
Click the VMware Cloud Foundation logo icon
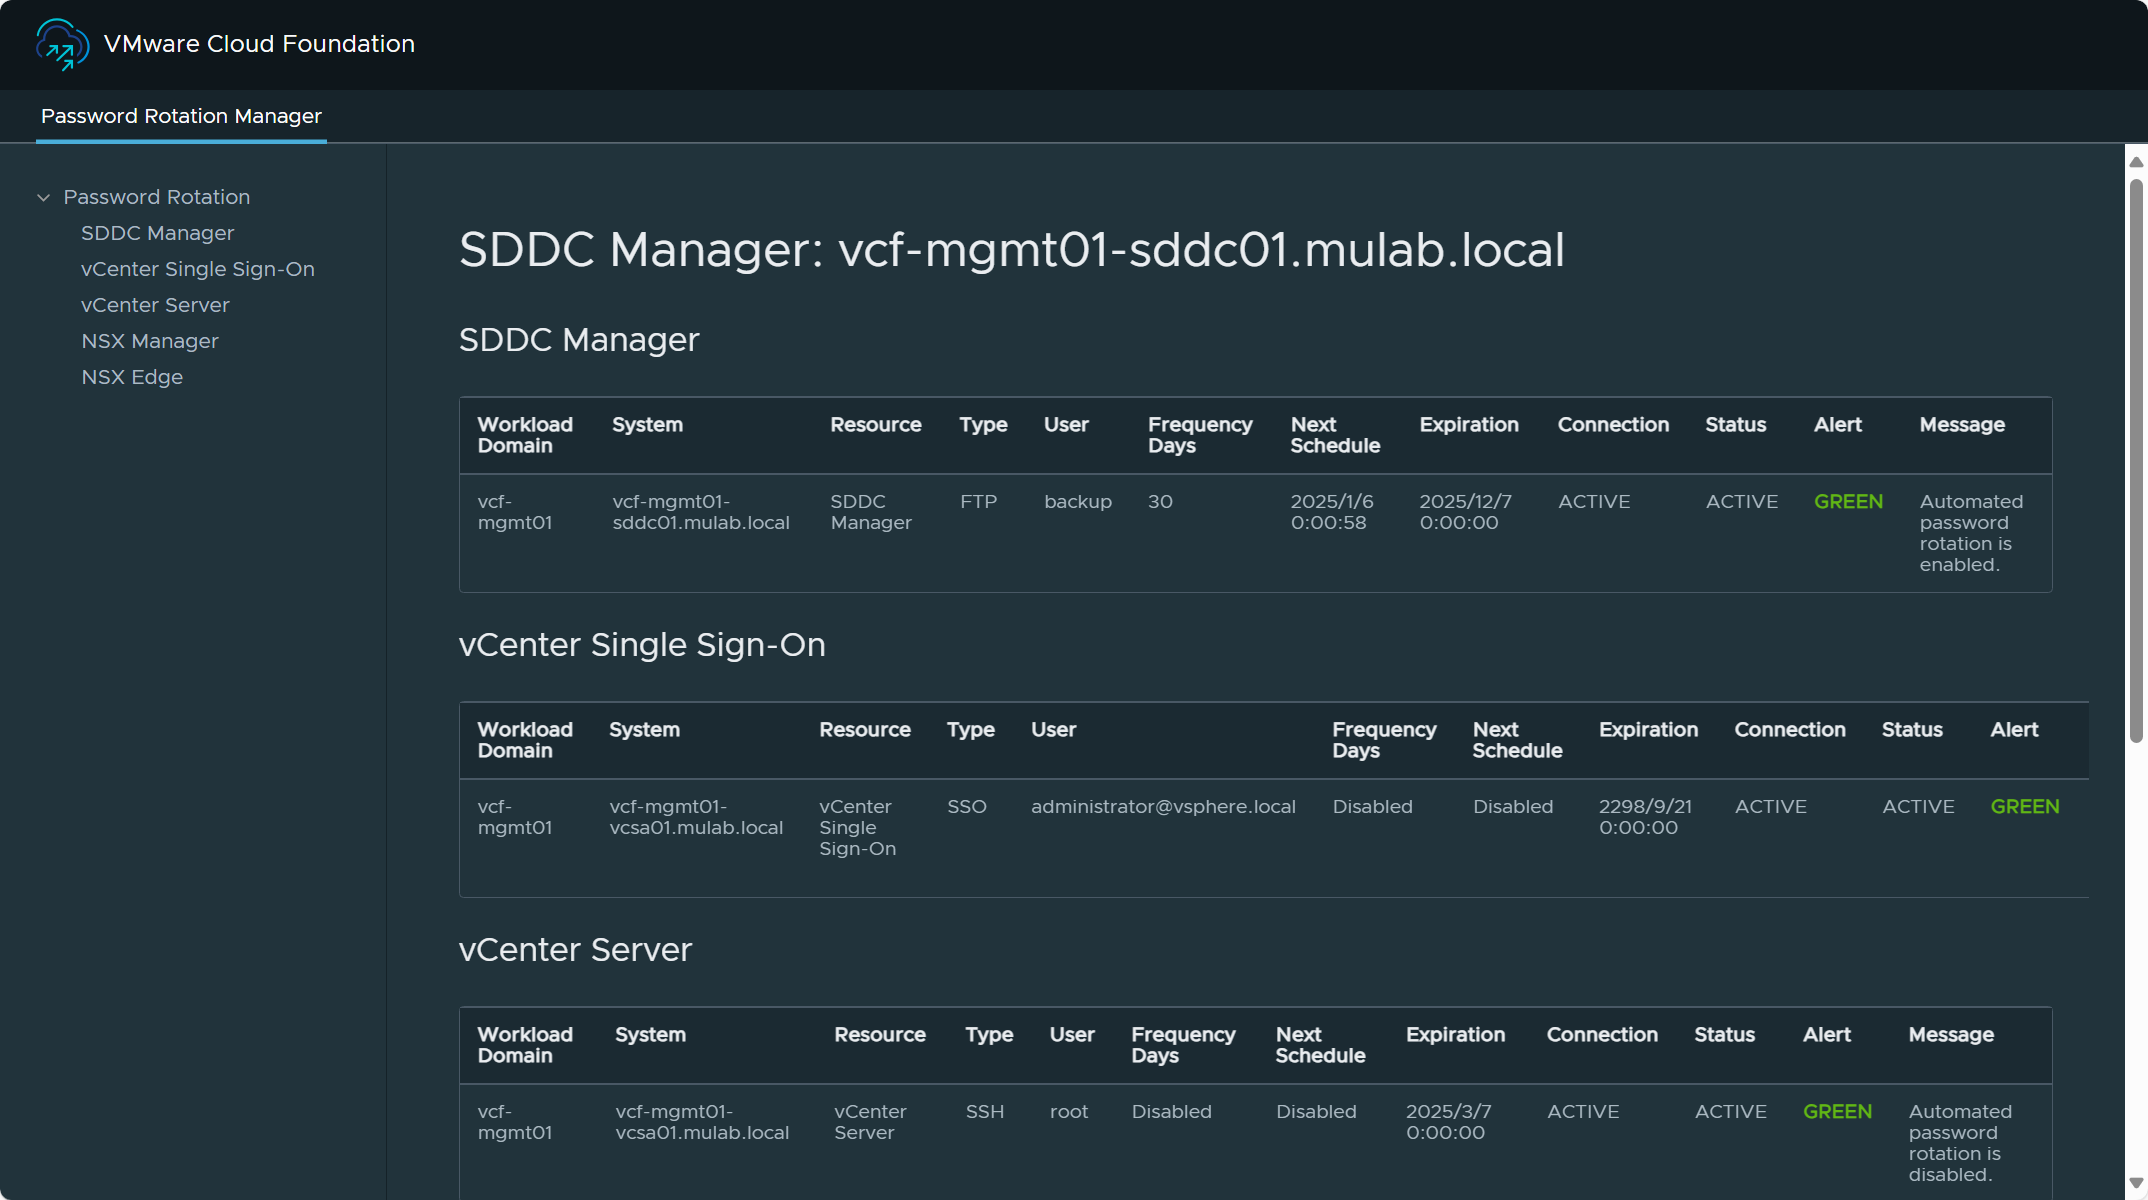click(x=62, y=45)
